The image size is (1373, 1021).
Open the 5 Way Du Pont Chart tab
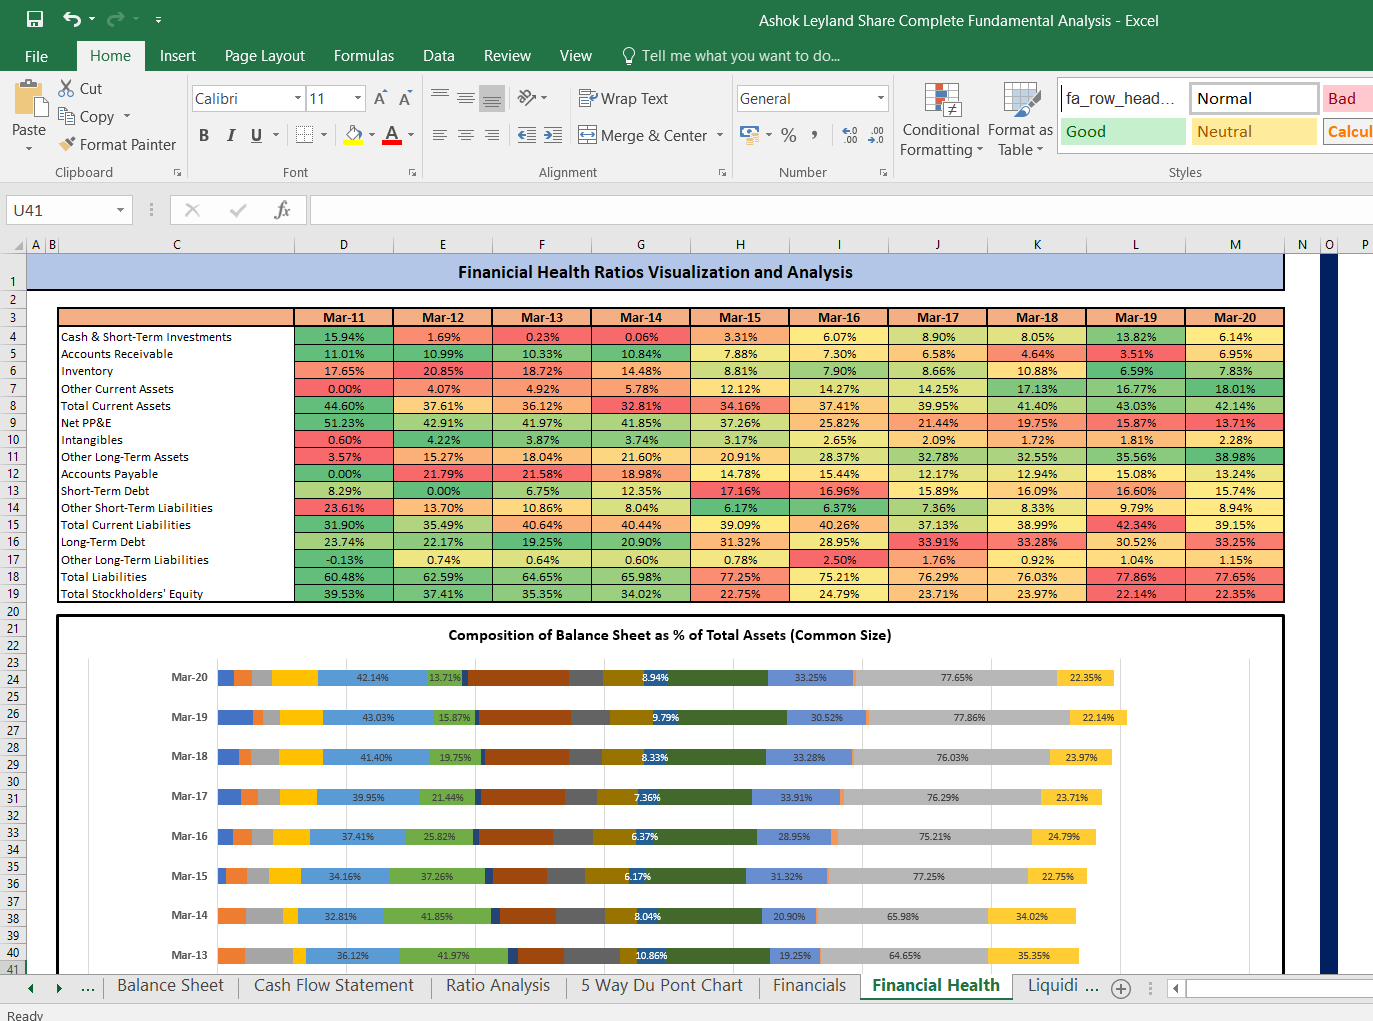click(662, 985)
